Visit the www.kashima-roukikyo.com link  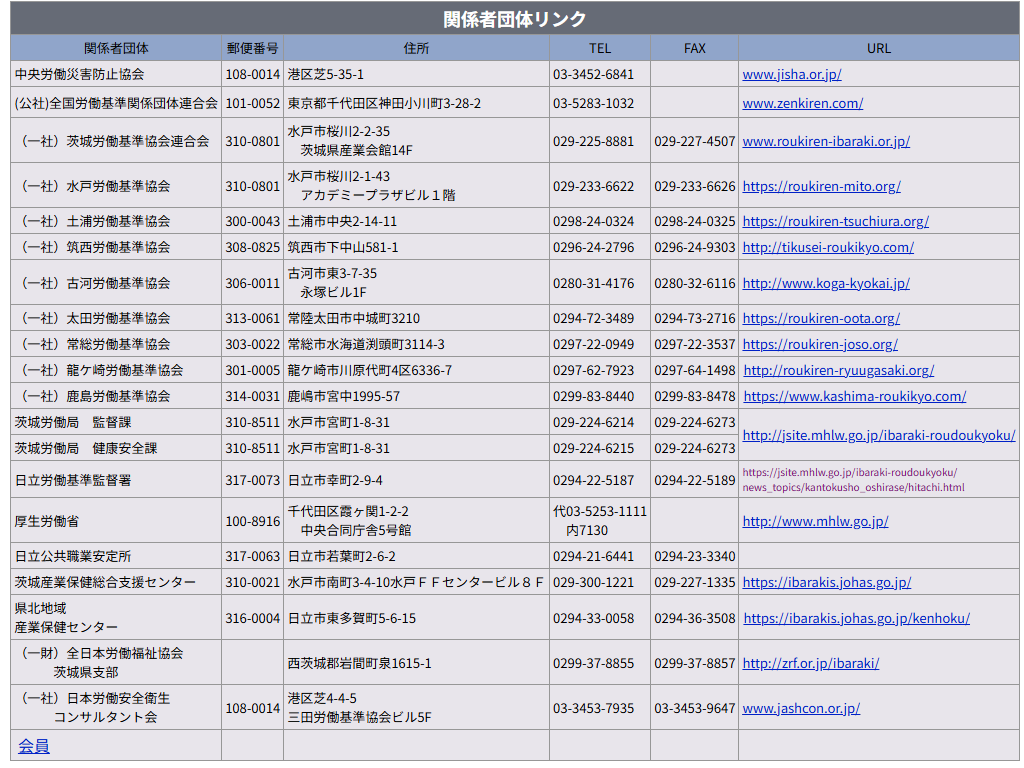(x=854, y=396)
